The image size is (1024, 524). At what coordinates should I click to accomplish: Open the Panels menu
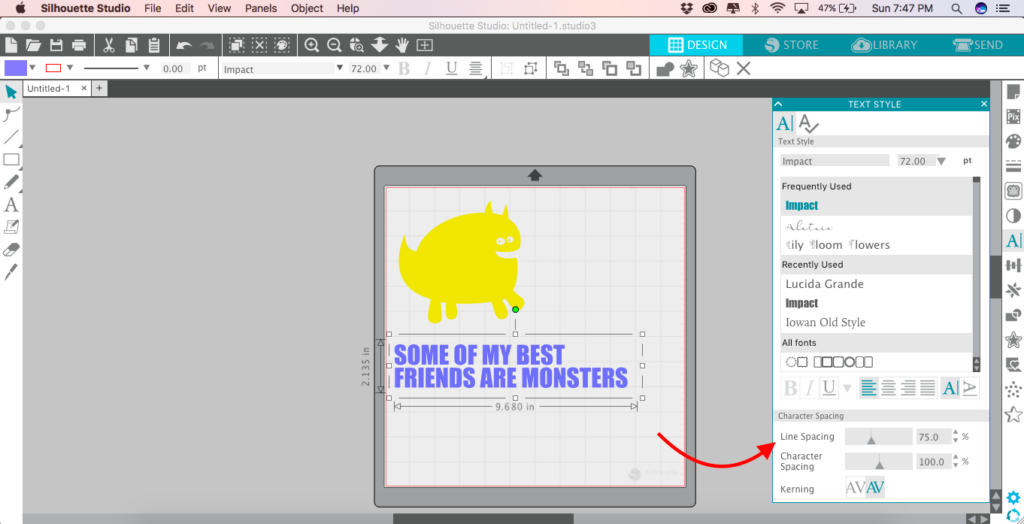tap(261, 8)
